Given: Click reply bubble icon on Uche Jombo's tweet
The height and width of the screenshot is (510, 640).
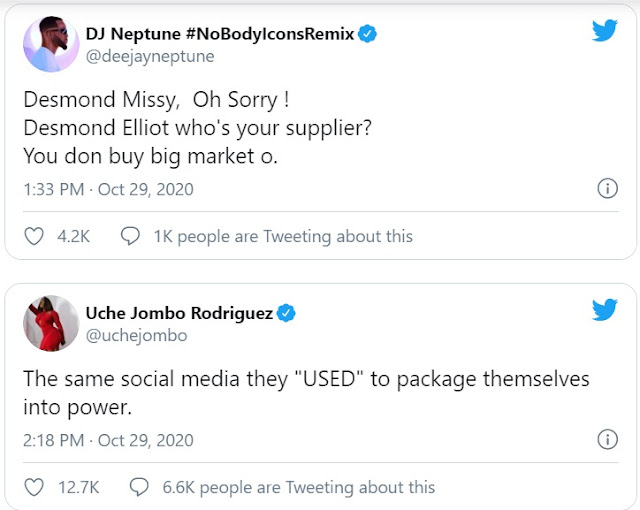Looking at the screenshot, I should pos(139,487).
